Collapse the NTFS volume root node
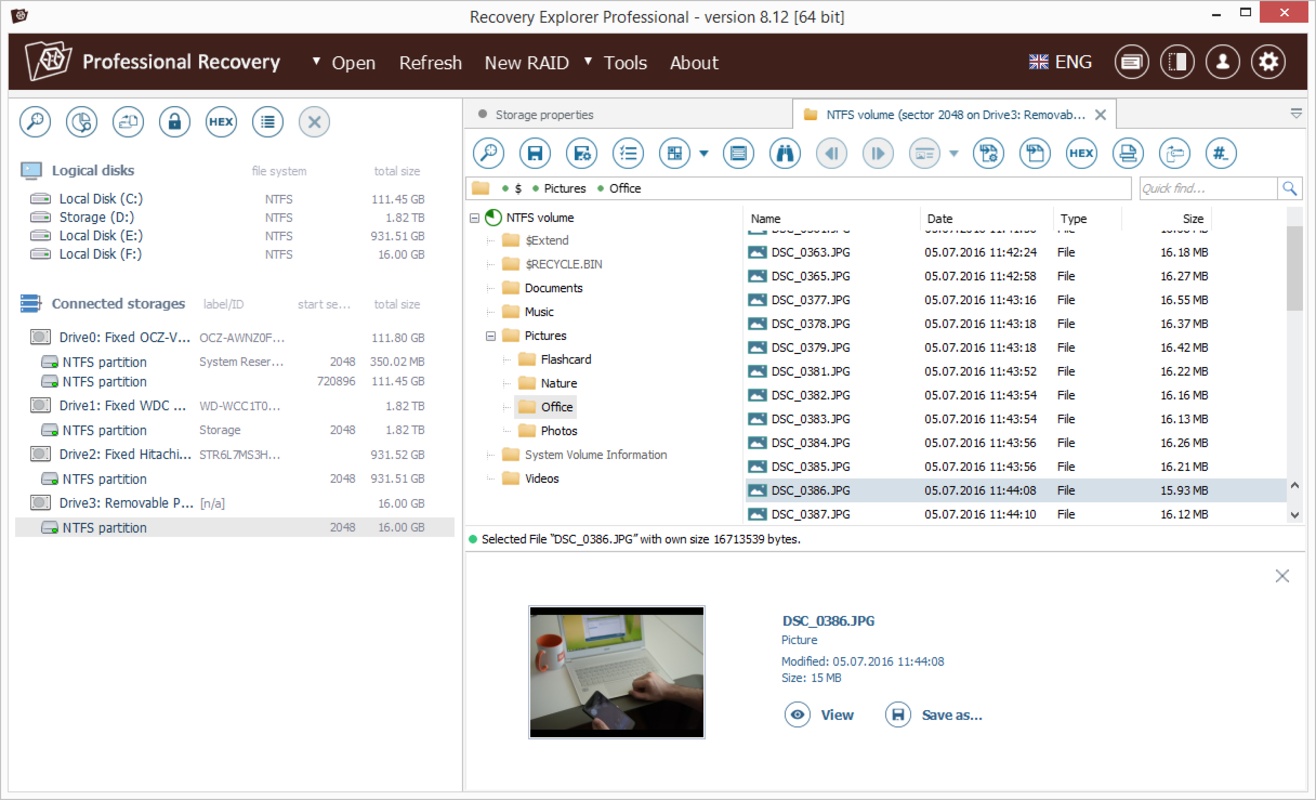Image resolution: width=1316 pixels, height=800 pixels. (x=475, y=218)
